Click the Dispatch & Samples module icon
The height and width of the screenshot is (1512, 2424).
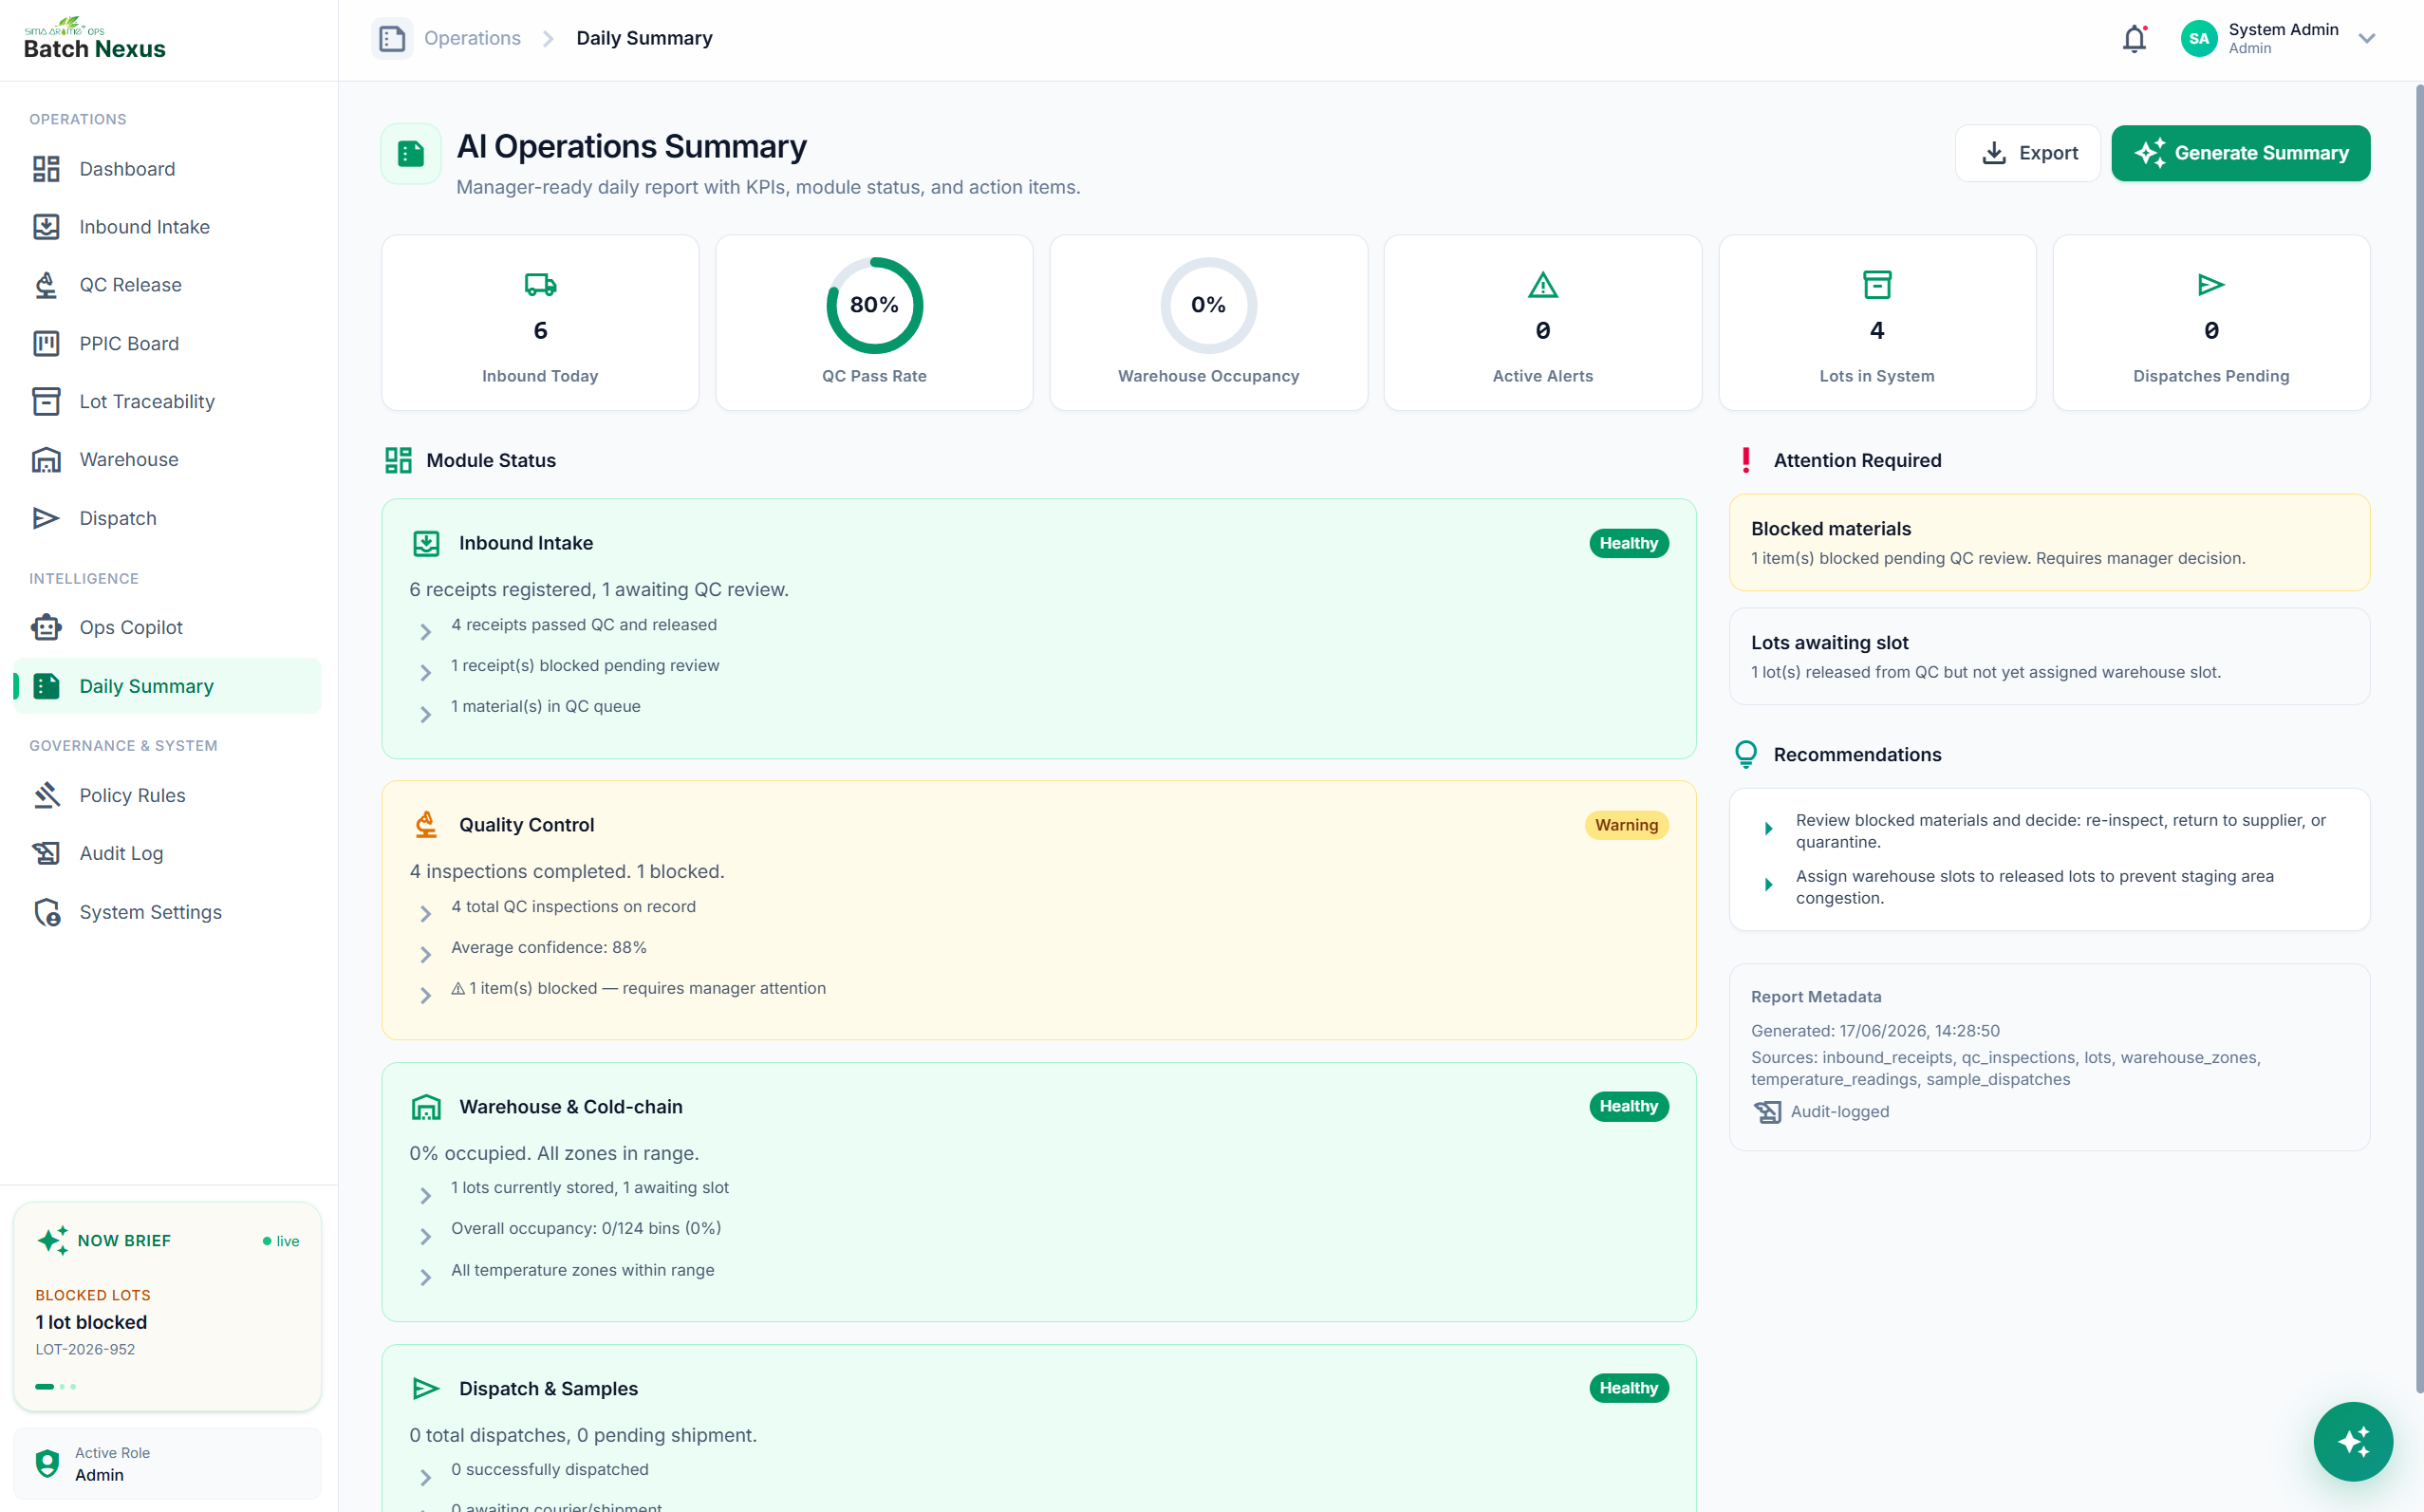pyautogui.click(x=426, y=1388)
